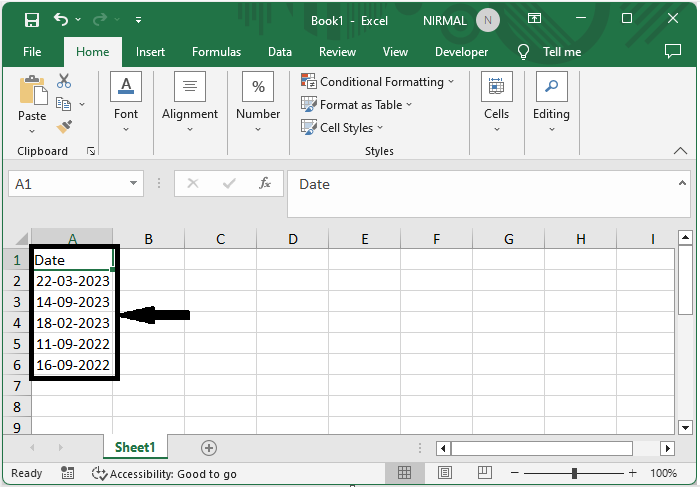This screenshot has width=700, height=487.
Task: Add a new sheet with plus button
Action: click(209, 448)
